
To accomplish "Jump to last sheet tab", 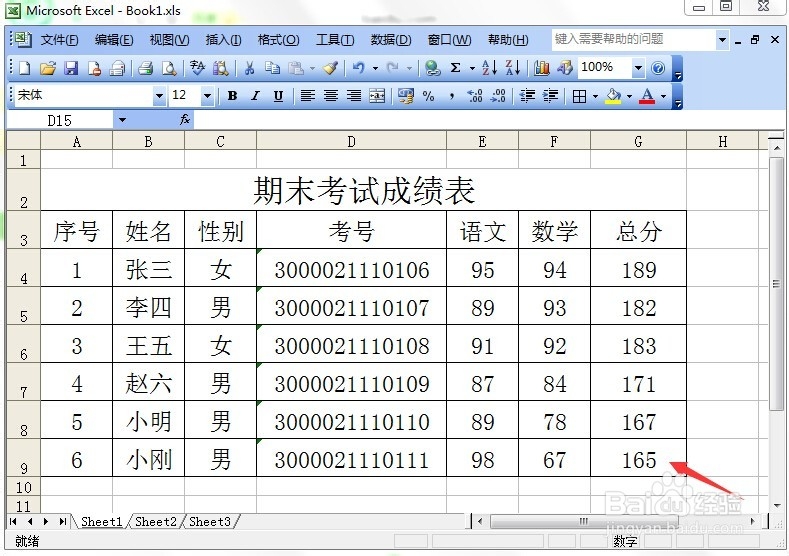I will (x=62, y=521).
